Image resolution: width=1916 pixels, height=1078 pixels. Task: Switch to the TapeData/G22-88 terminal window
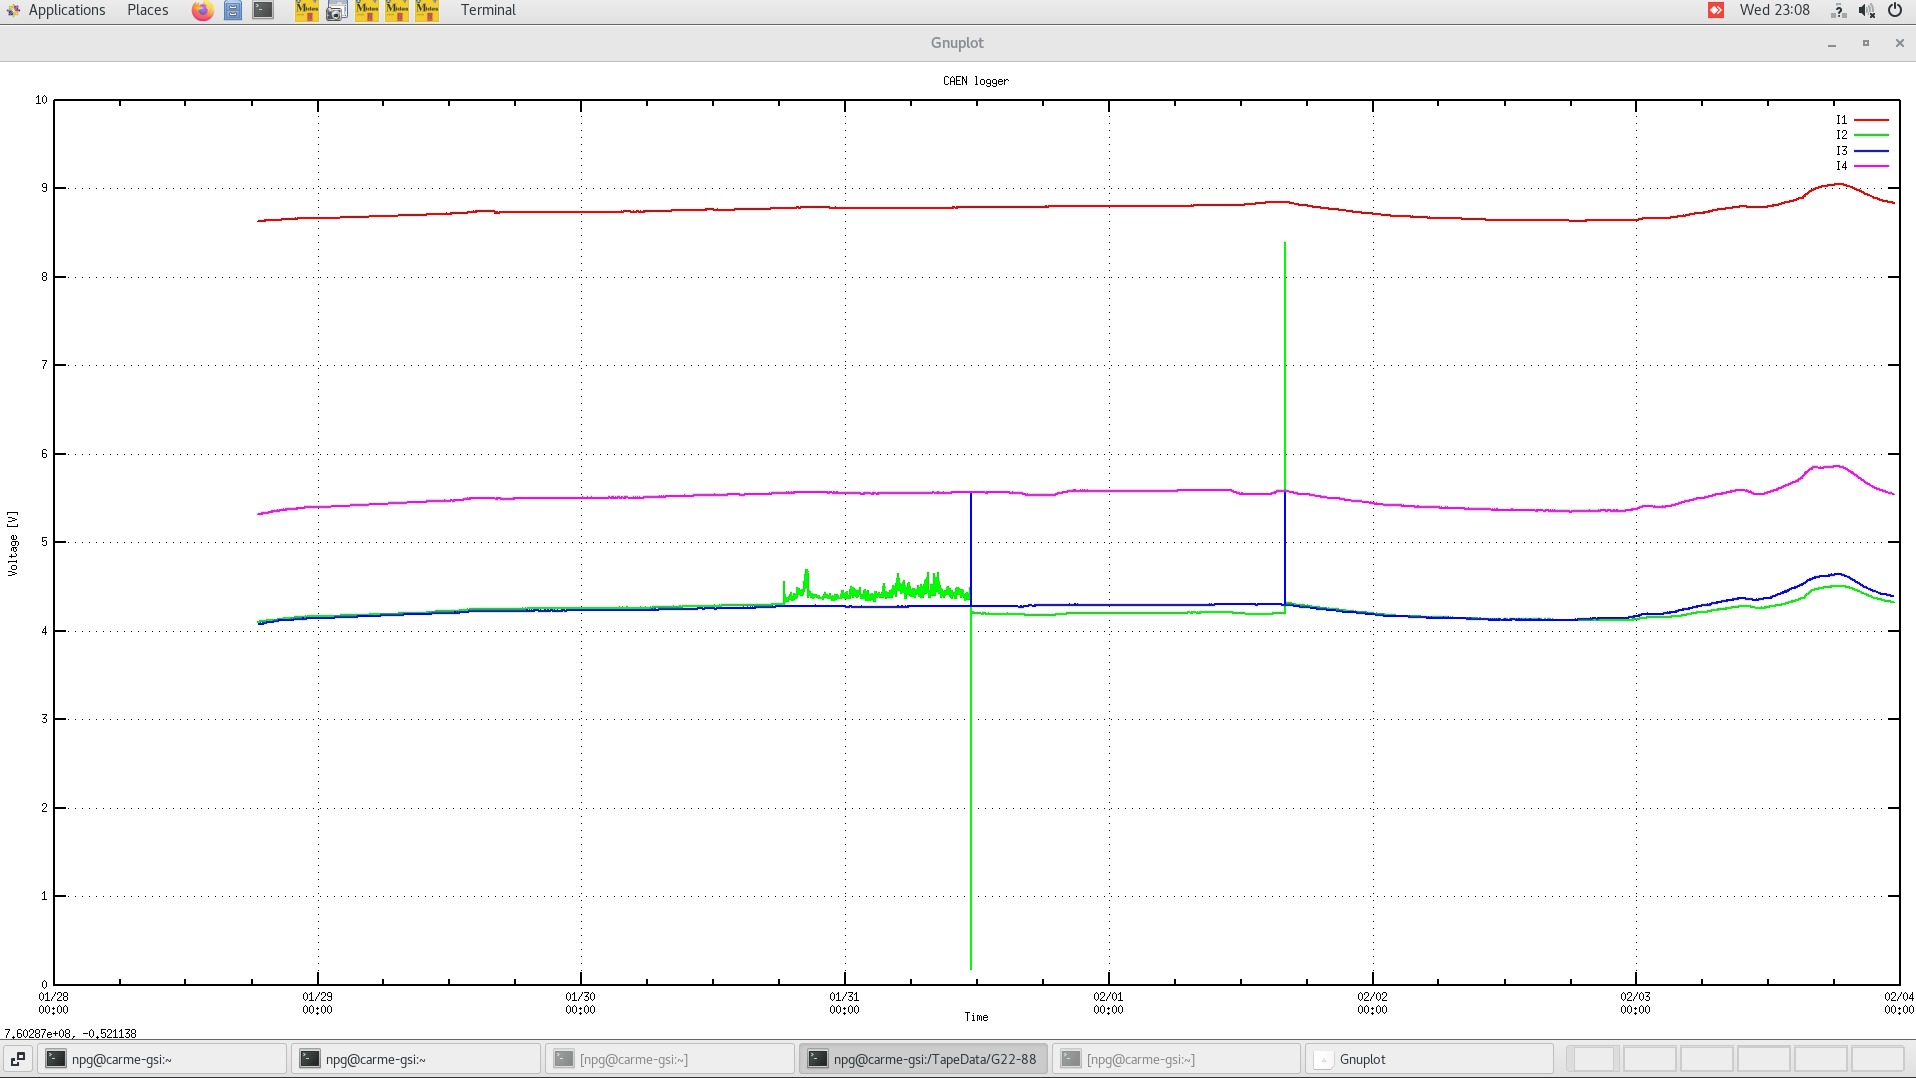[x=922, y=1059]
